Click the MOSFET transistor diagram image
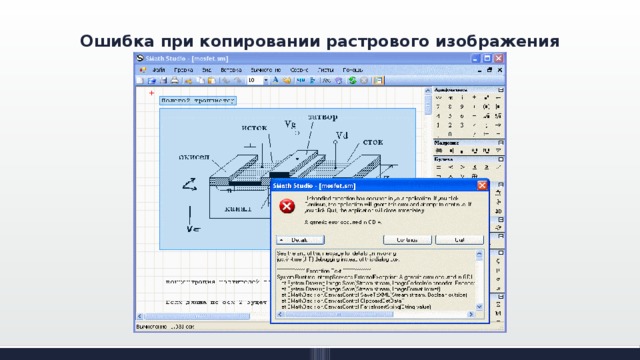 click(x=287, y=179)
